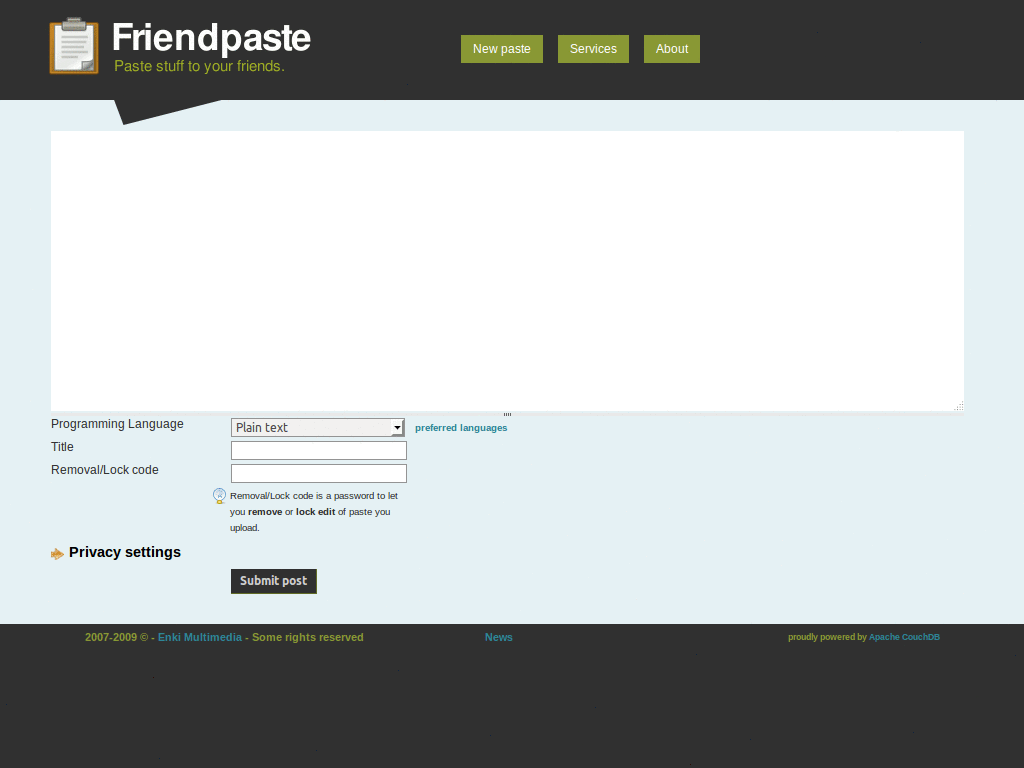
Task: Click the Friendpaste clipboard logo icon
Action: [74, 45]
